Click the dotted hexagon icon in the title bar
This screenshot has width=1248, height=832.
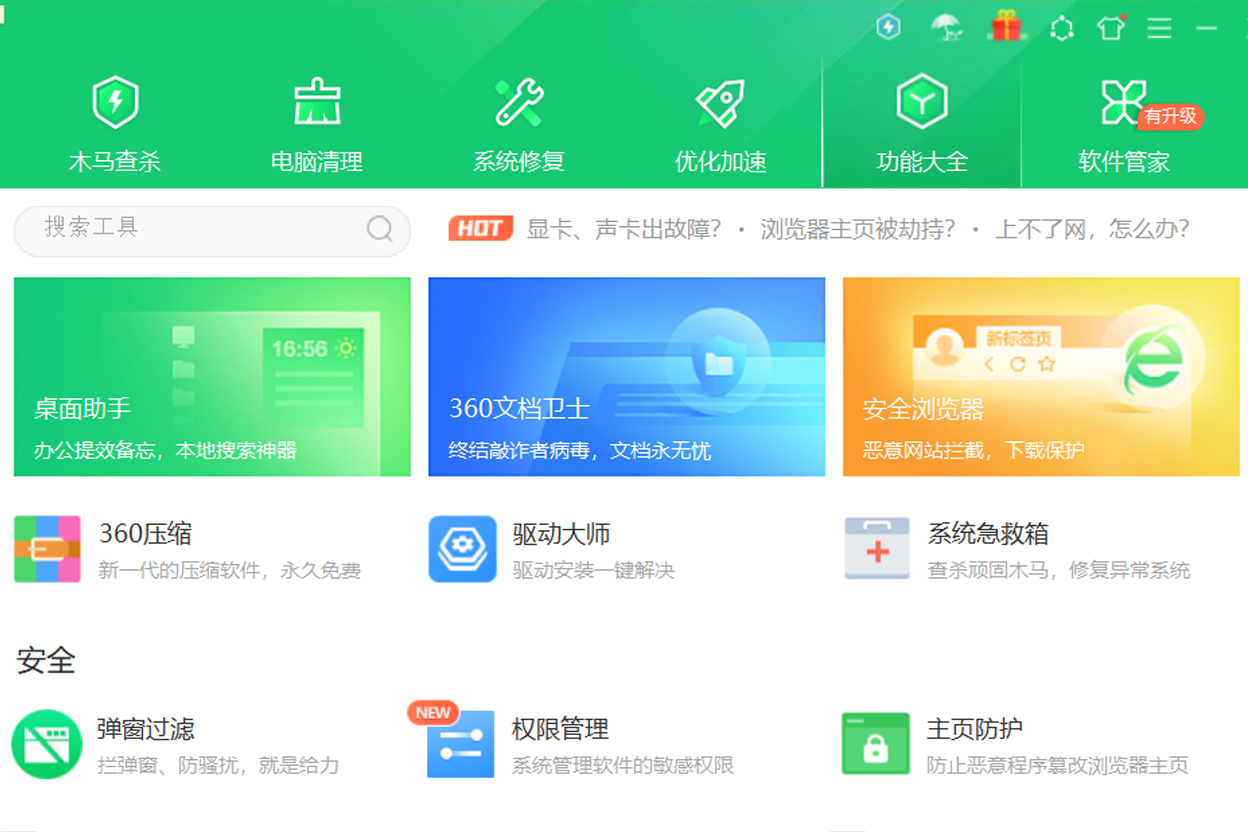click(x=1062, y=28)
